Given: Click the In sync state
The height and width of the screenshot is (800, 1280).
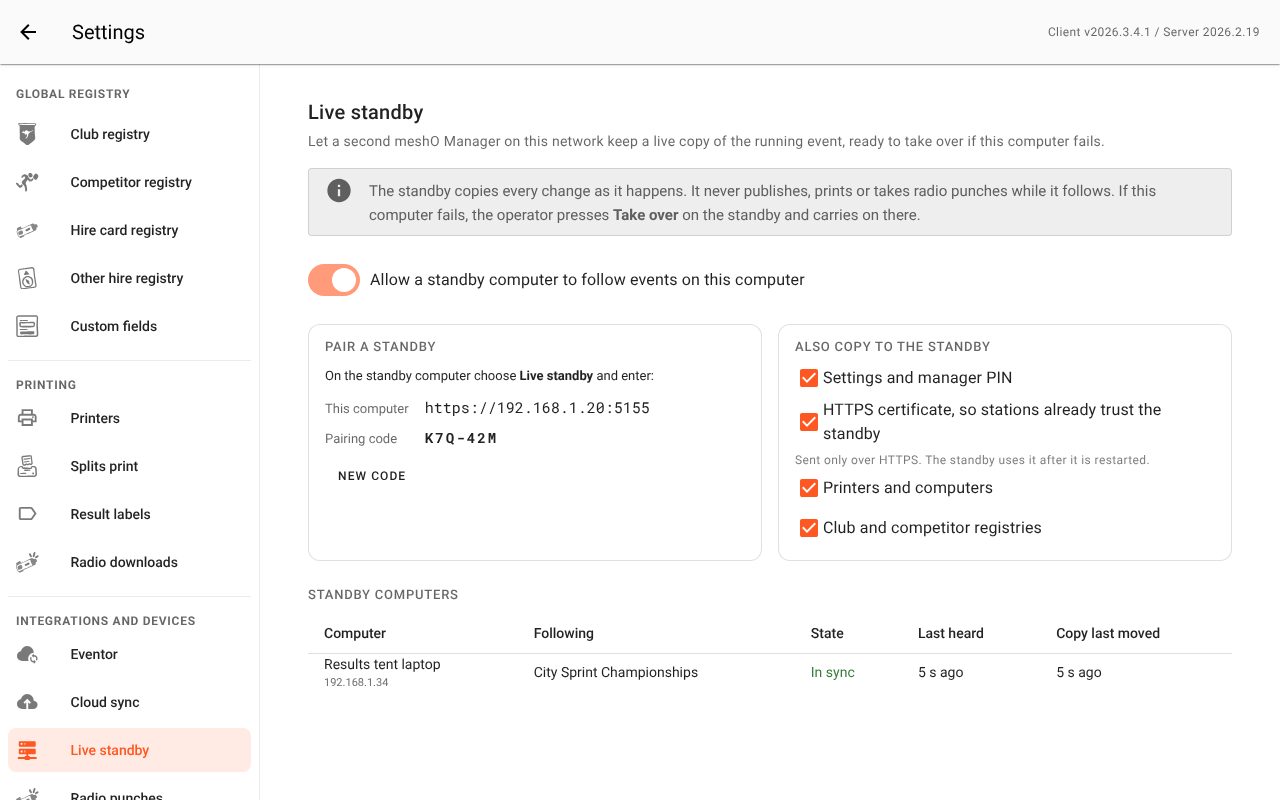Looking at the screenshot, I should [x=833, y=672].
